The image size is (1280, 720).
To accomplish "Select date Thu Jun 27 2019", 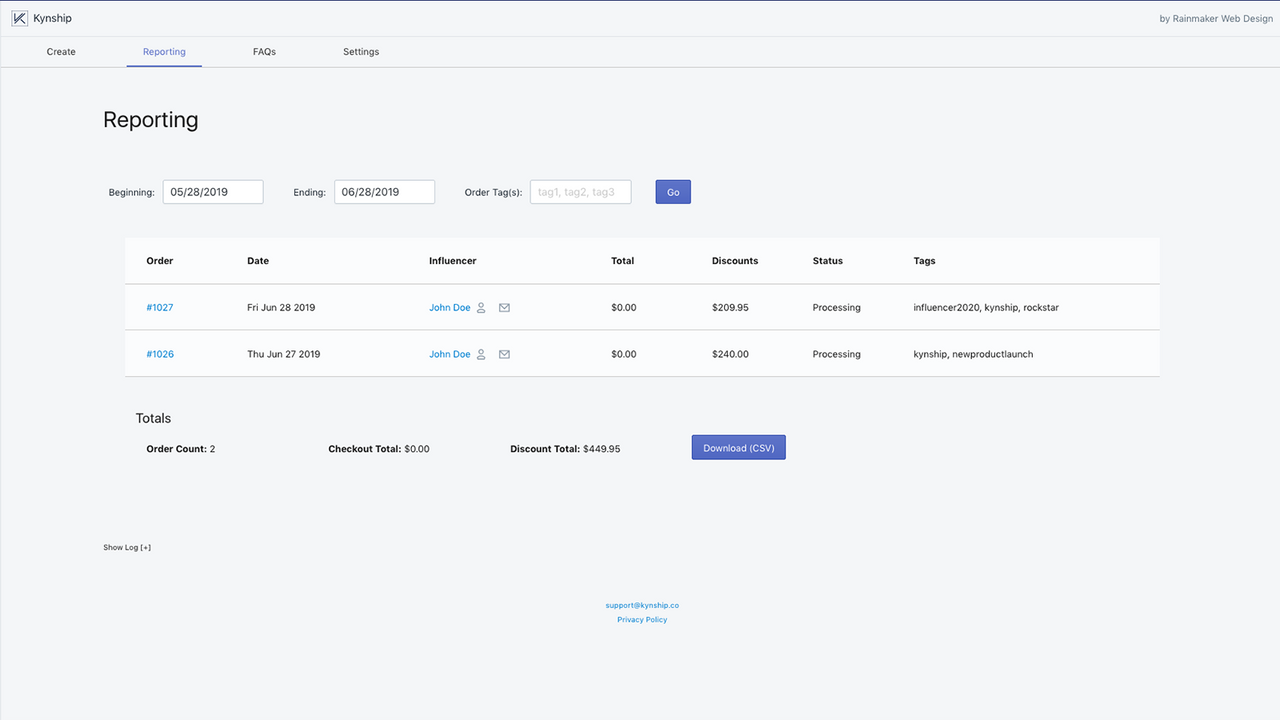I will (284, 354).
